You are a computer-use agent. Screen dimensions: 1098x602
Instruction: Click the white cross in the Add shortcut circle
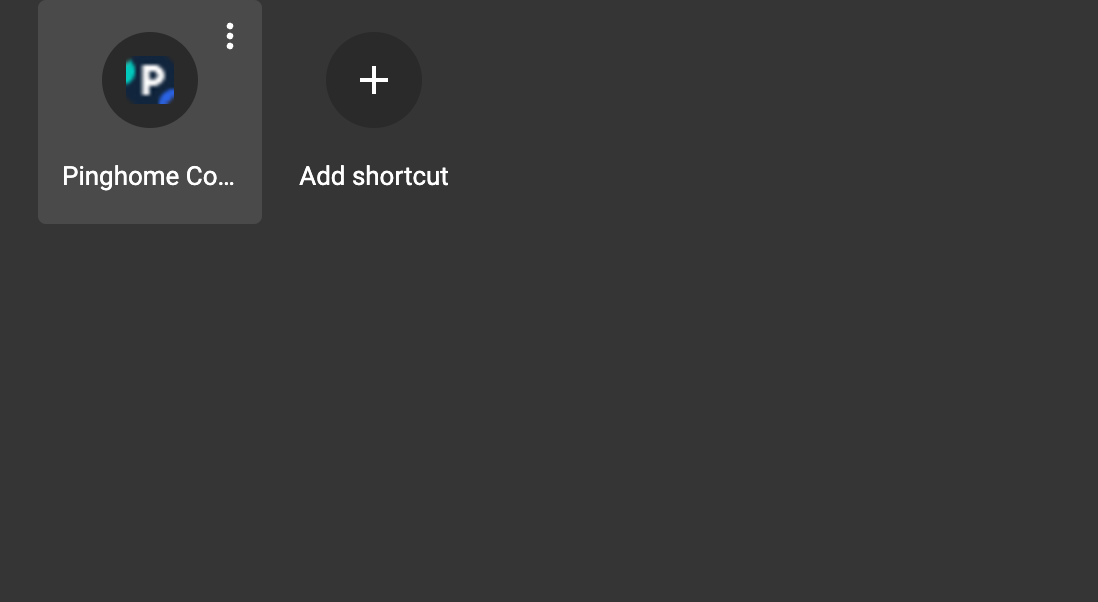click(x=374, y=80)
